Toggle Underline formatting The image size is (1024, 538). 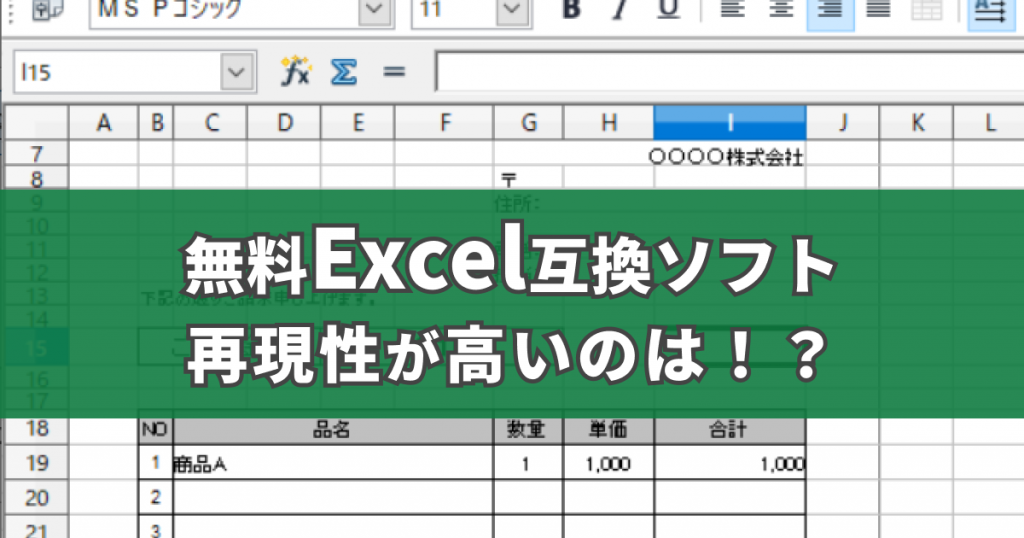(668, 9)
